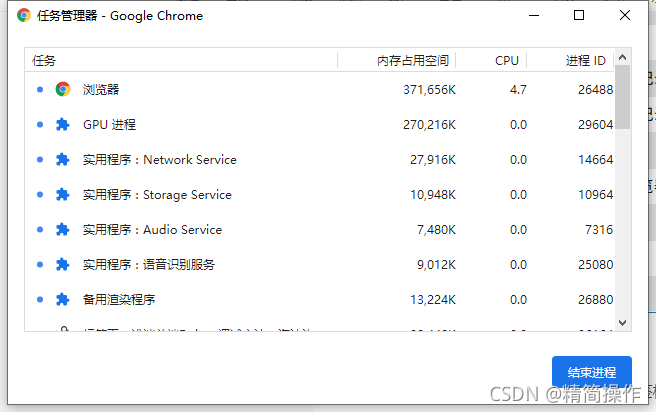The width and height of the screenshot is (656, 412).
Task: Click the scrollbar up arrow
Action: click(623, 57)
